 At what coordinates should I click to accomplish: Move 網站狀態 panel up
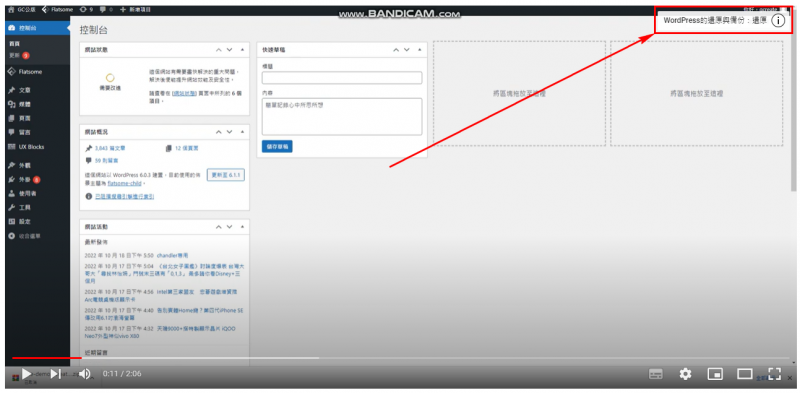click(x=218, y=50)
